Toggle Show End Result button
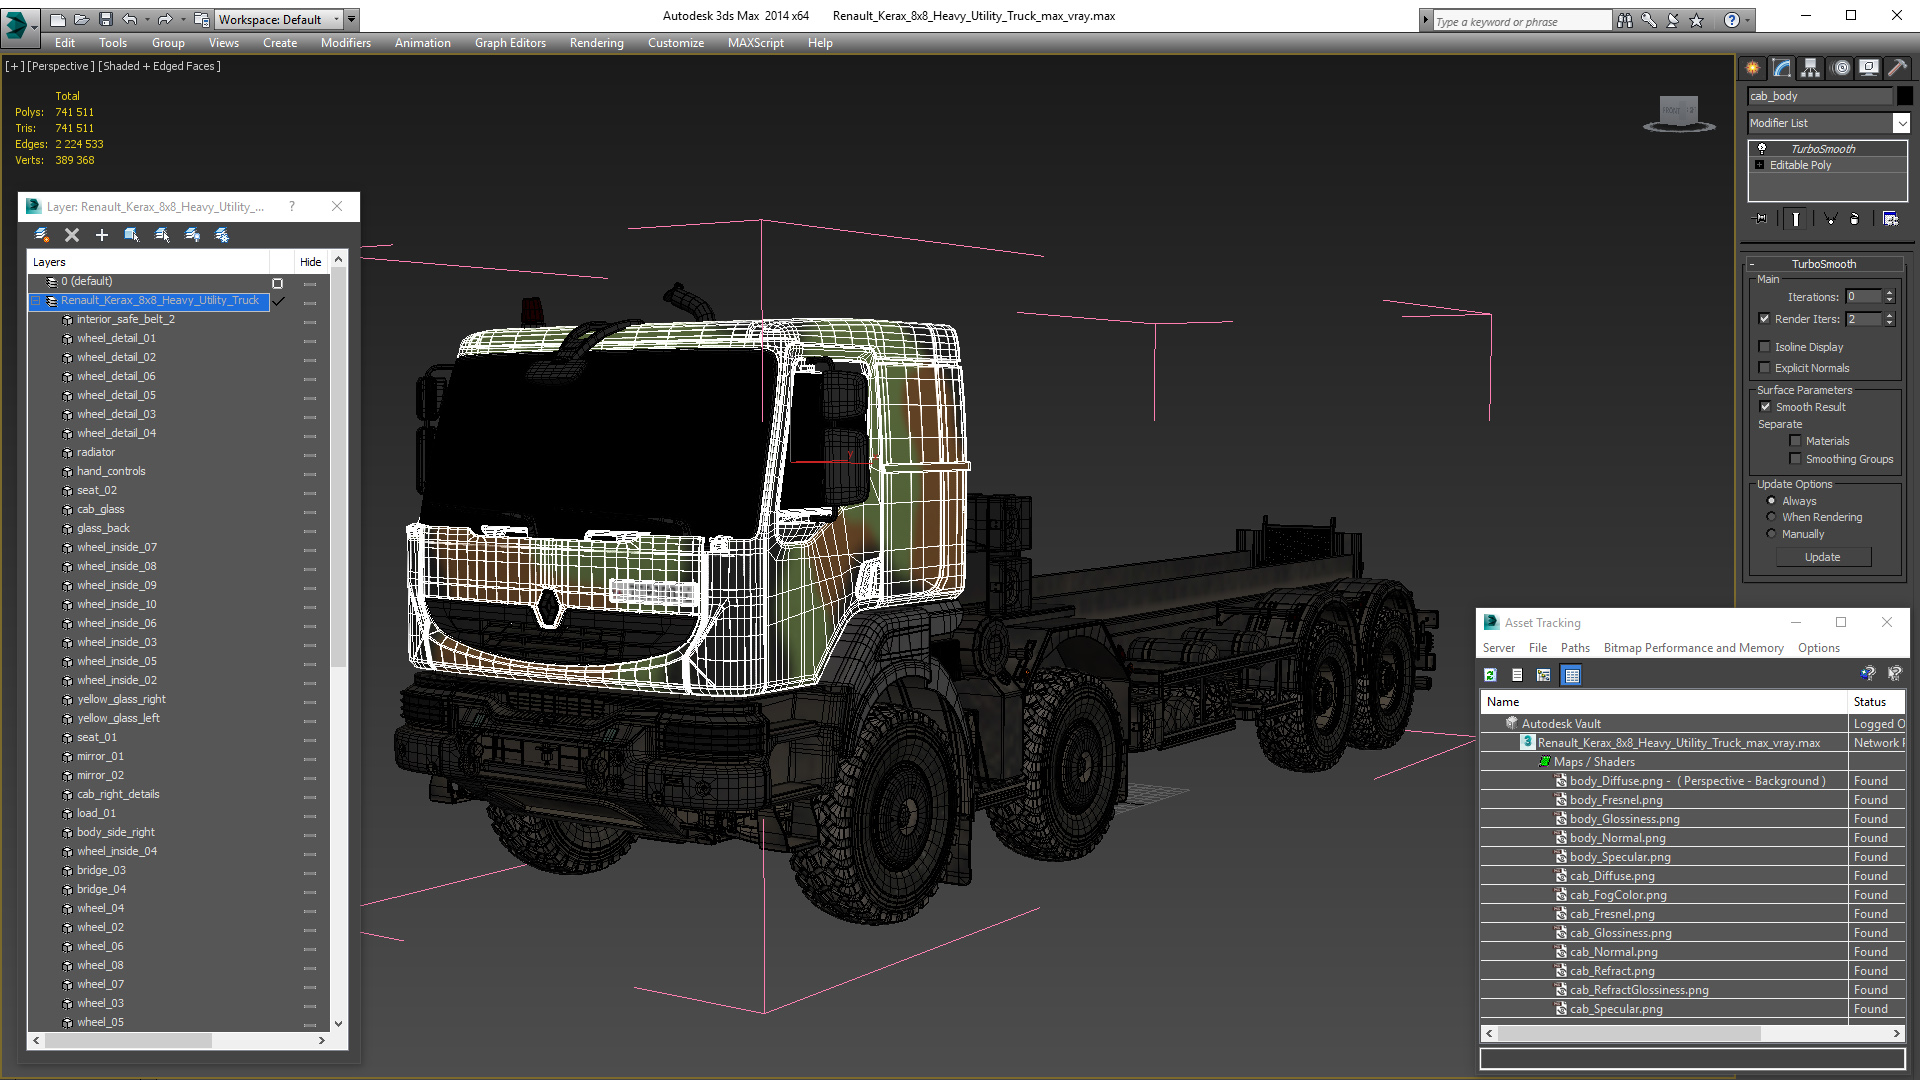The height and width of the screenshot is (1080, 1920). pos(1796,218)
